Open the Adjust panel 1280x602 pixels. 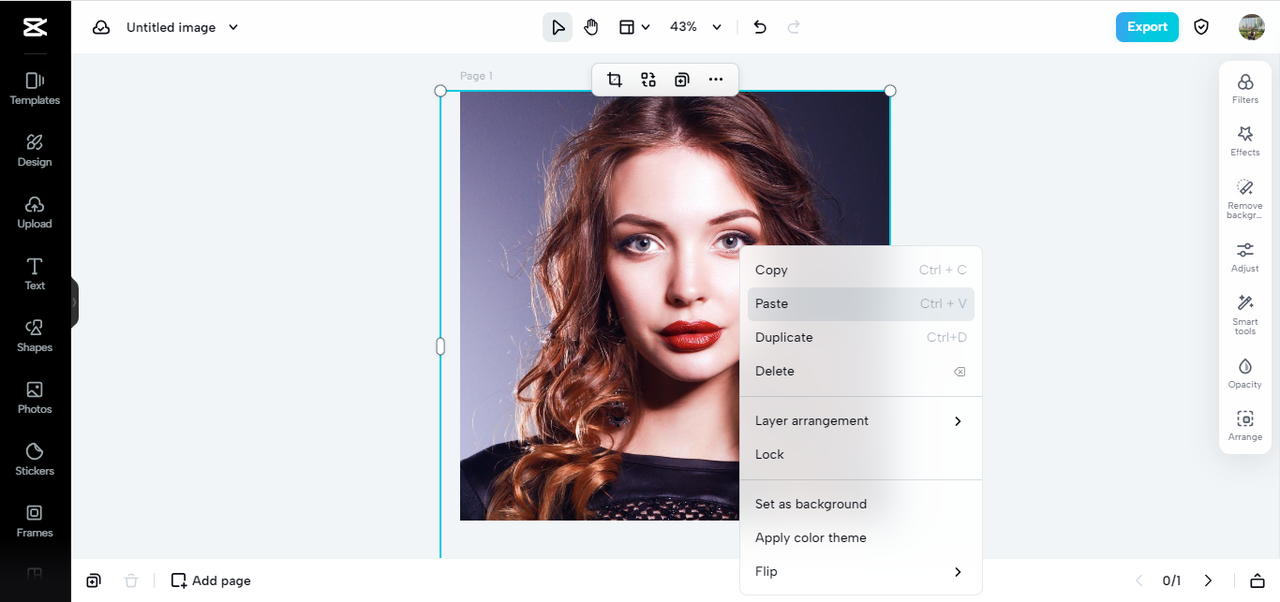click(1245, 257)
